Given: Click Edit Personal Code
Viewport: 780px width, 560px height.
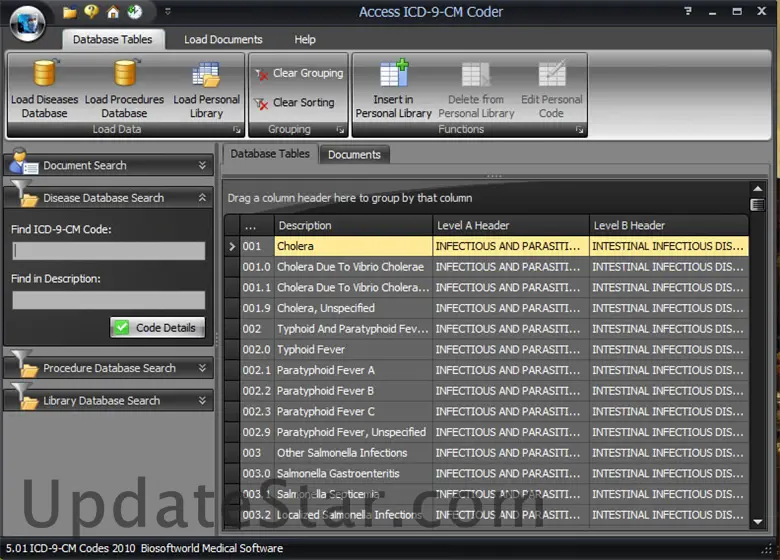Looking at the screenshot, I should tap(552, 90).
